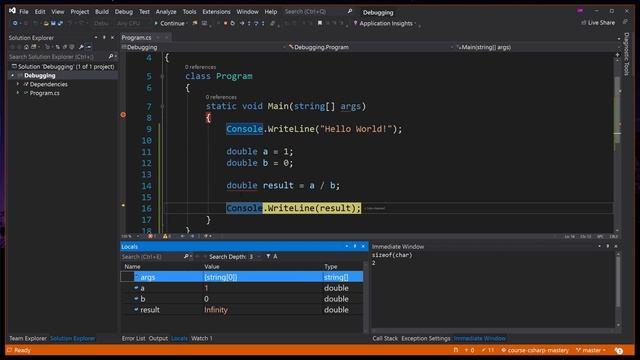Toggle pin on the Locals panel
The width and height of the screenshot is (640, 360).
pyautogui.click(x=355, y=246)
